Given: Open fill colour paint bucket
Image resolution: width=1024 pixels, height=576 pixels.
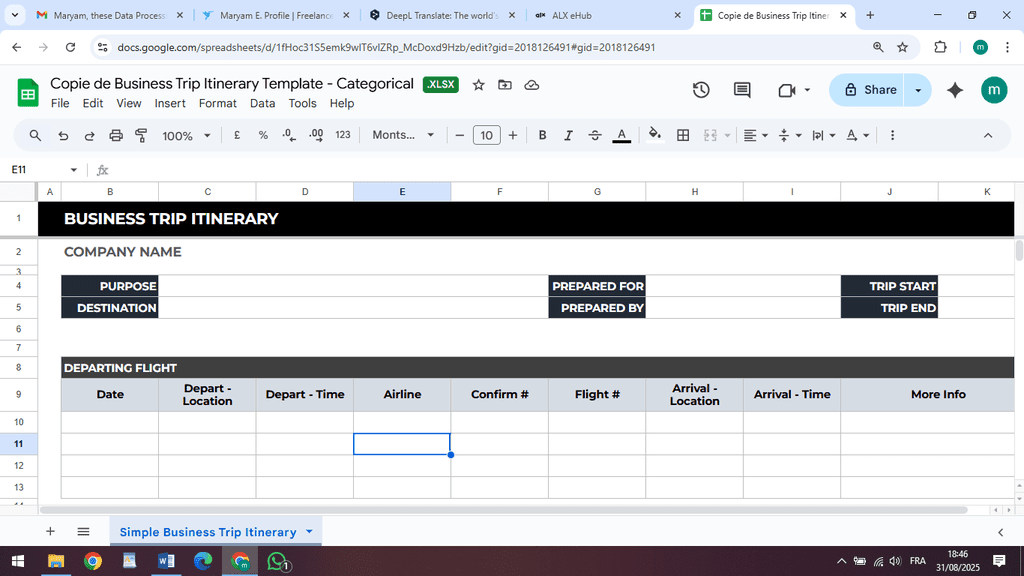Looking at the screenshot, I should pyautogui.click(x=654, y=135).
